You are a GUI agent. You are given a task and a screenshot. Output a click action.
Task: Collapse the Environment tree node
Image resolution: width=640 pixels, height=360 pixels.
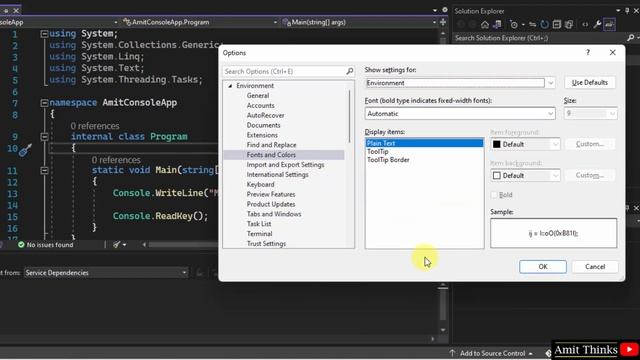tap(230, 86)
